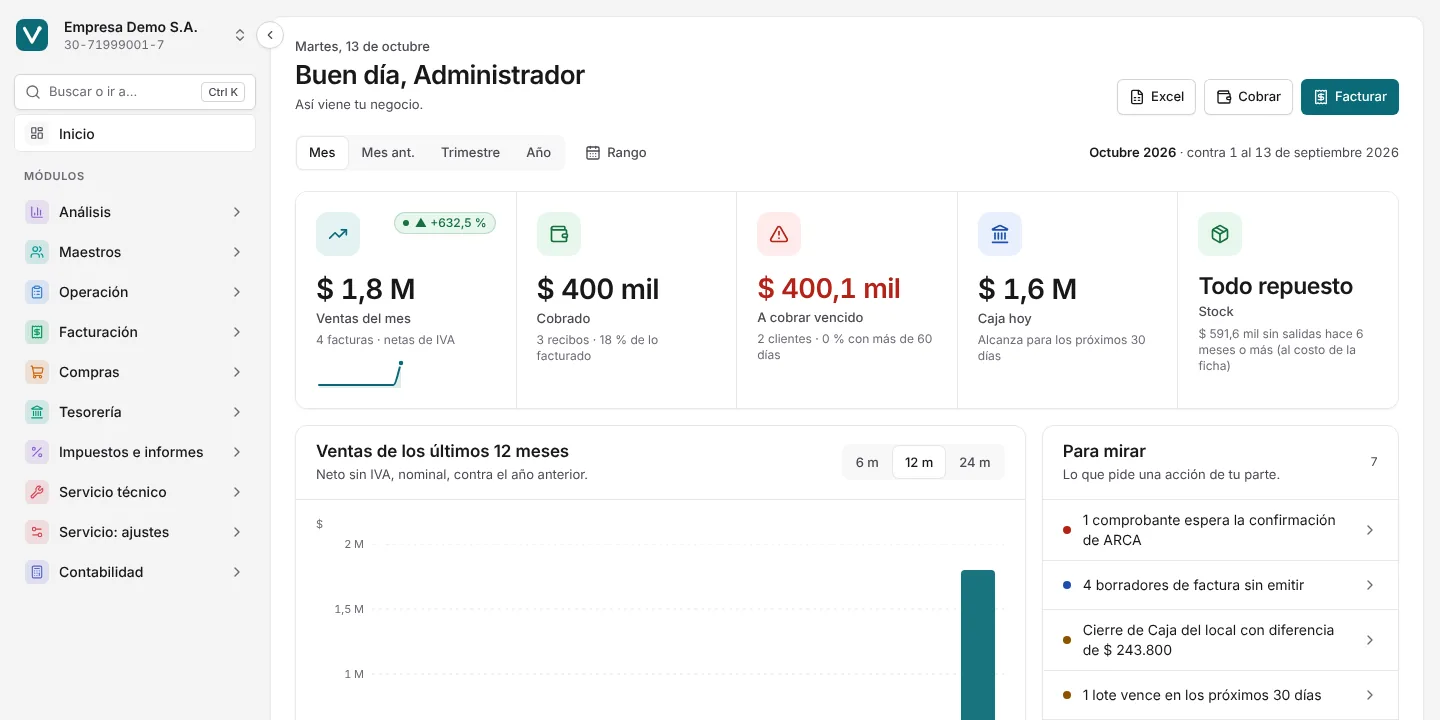The width and height of the screenshot is (1440, 720).
Task: Click the Ventas del mes trend icon
Action: tap(338, 234)
